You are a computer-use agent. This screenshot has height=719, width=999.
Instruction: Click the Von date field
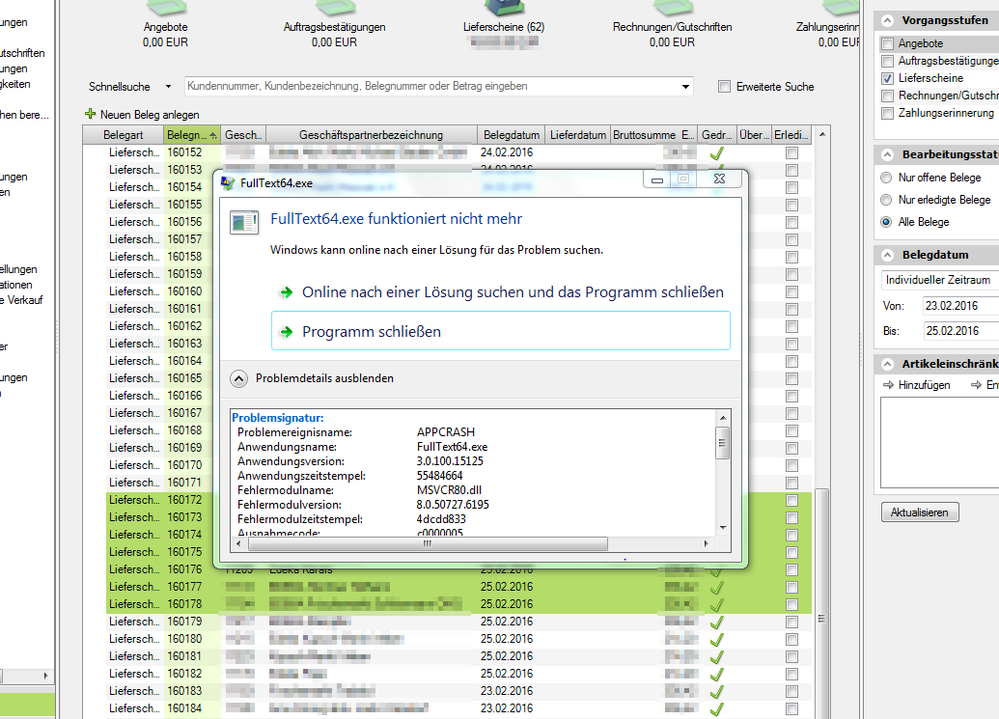click(961, 306)
